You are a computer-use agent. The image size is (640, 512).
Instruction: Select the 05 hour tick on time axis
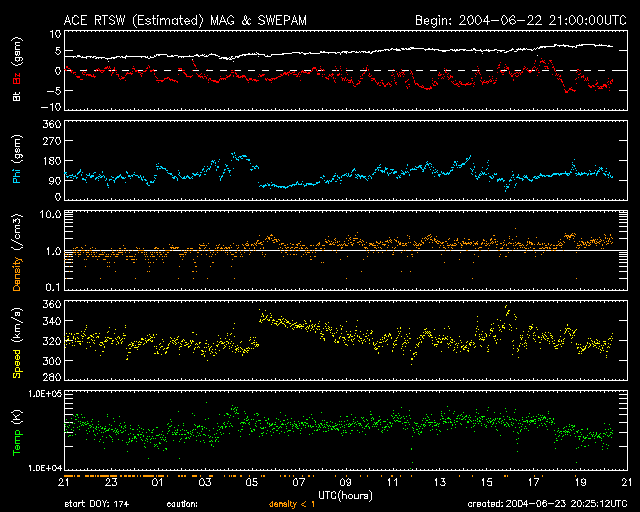[x=250, y=483]
